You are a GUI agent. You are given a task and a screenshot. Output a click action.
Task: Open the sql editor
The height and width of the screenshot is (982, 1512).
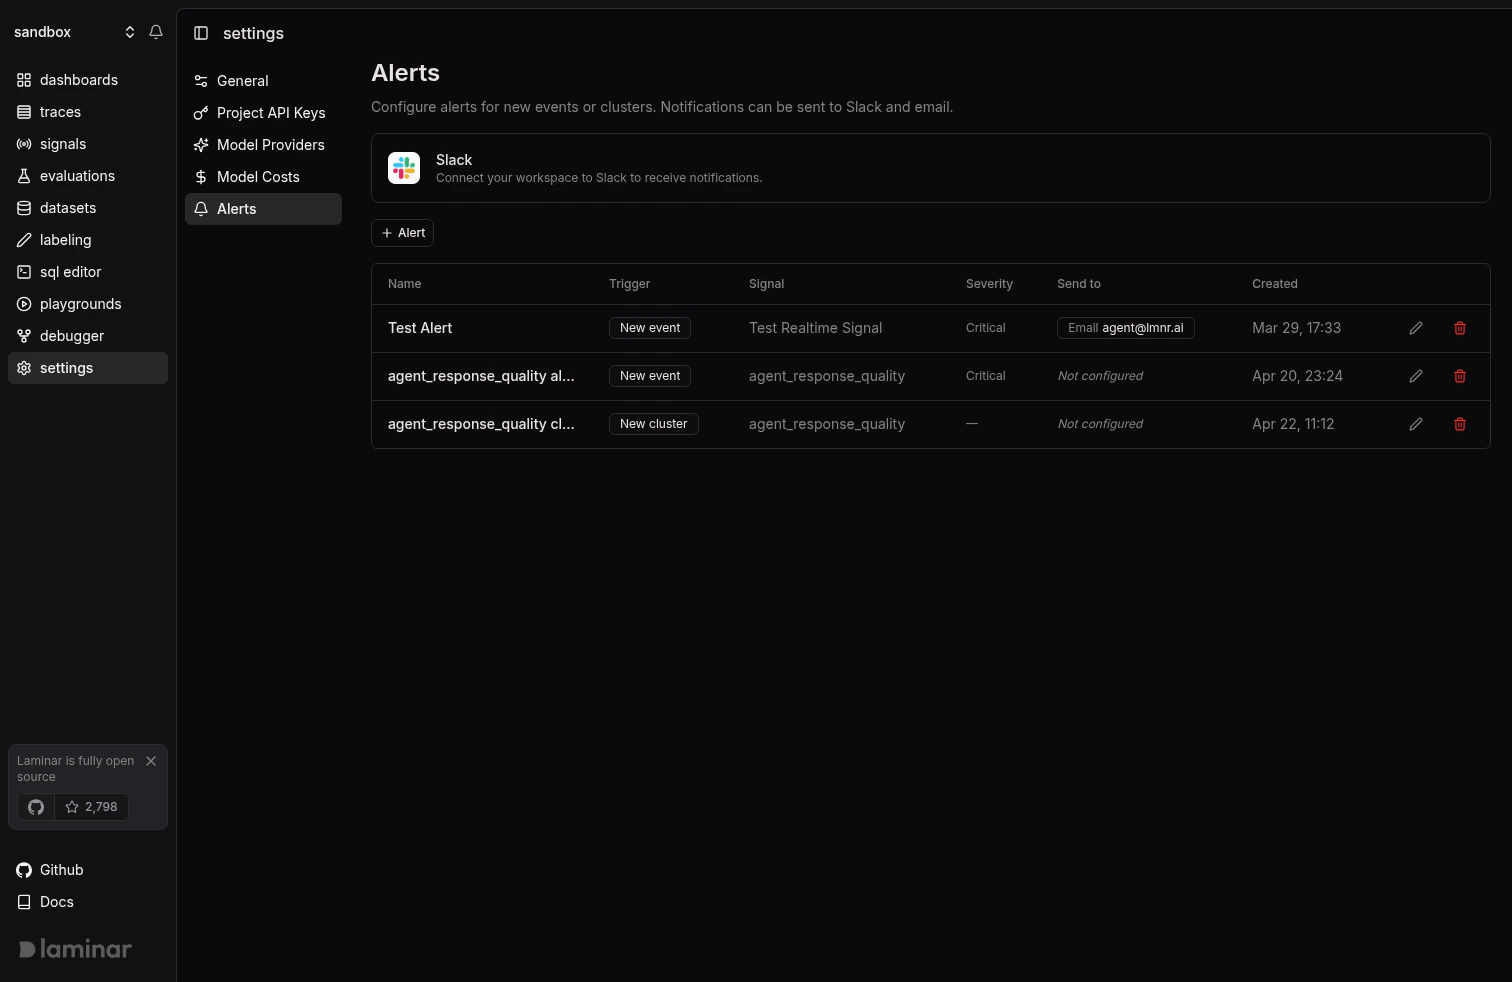coord(70,271)
